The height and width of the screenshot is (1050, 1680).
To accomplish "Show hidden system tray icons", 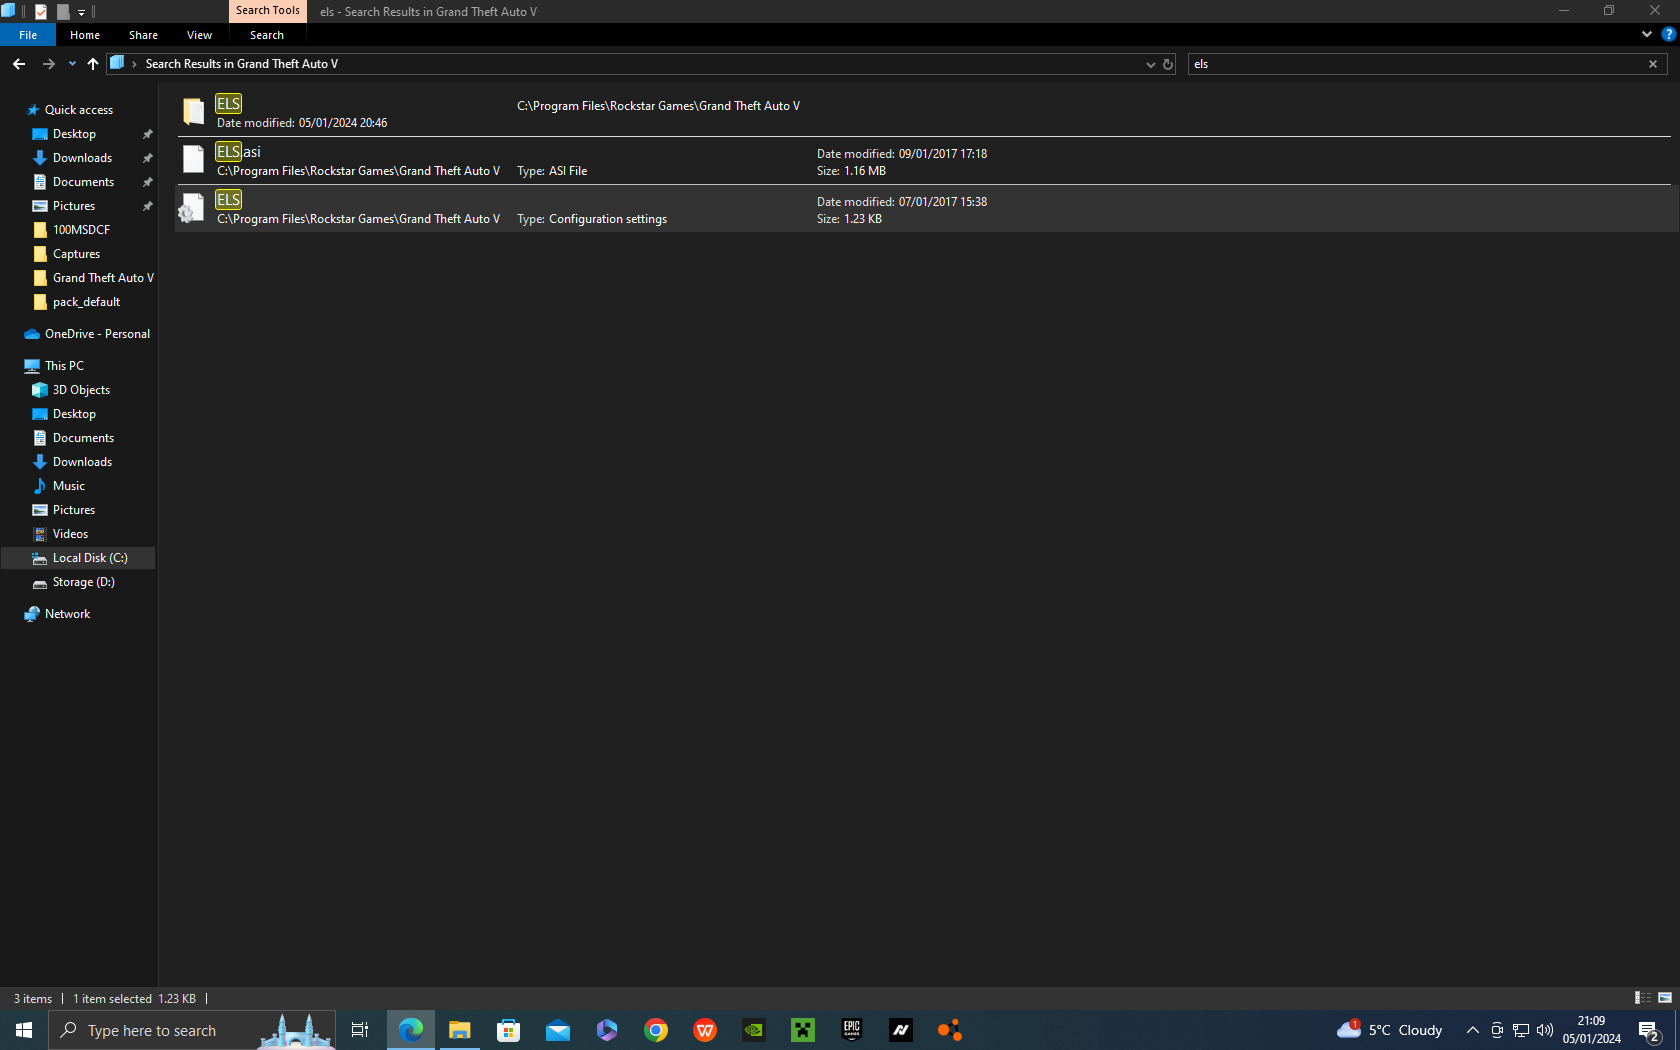I will click(1473, 1030).
